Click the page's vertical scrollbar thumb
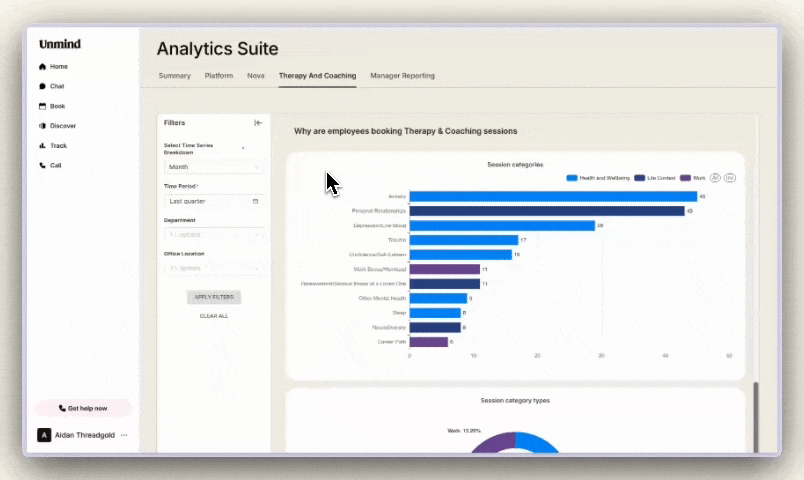804x480 pixels. tap(756, 415)
